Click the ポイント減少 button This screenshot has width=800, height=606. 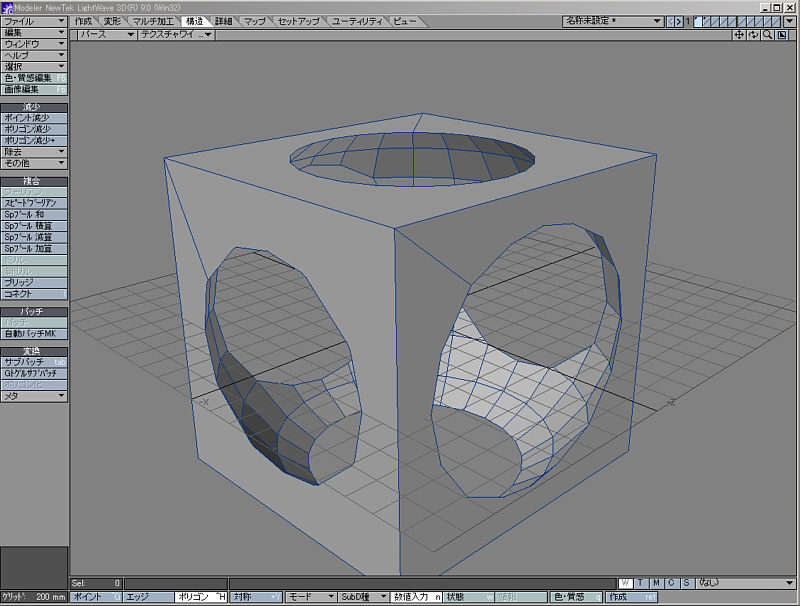(34, 118)
